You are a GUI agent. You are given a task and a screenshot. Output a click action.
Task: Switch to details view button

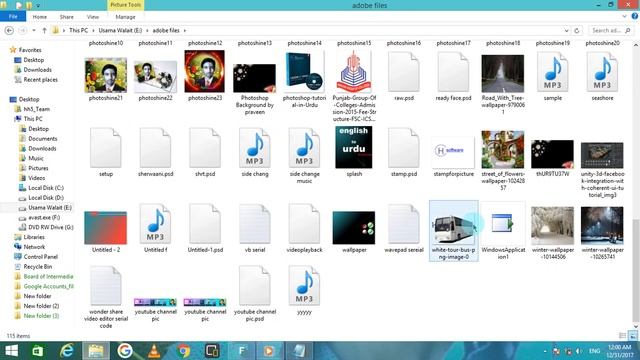622,336
